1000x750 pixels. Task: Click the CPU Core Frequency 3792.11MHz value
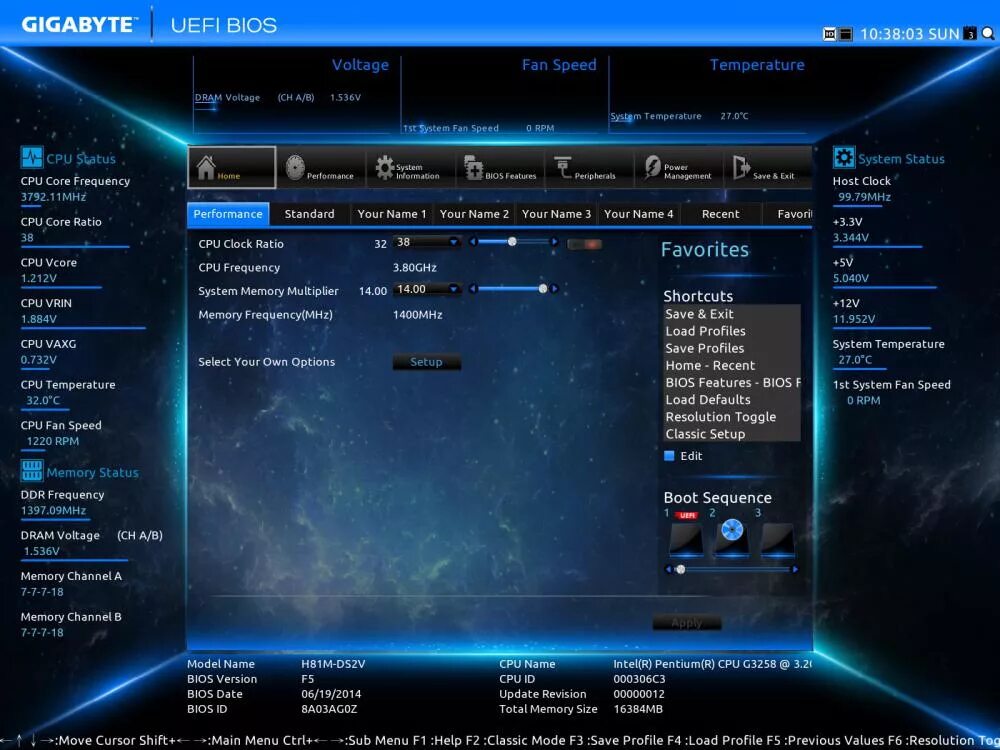click(54, 197)
